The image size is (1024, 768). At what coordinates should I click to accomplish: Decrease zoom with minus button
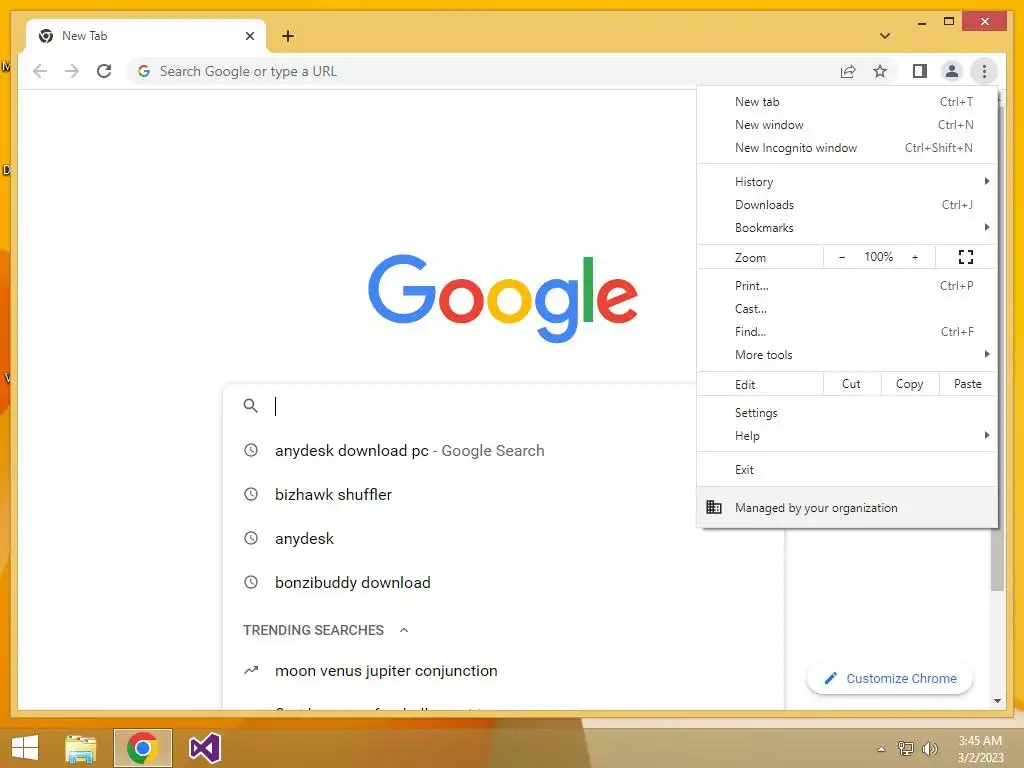842,257
